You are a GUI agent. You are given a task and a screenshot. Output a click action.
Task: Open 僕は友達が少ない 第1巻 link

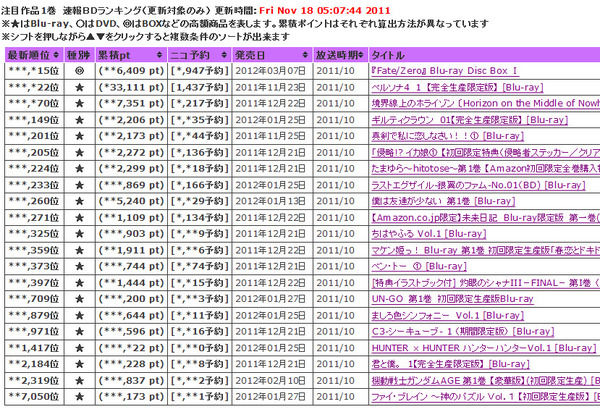443,201
